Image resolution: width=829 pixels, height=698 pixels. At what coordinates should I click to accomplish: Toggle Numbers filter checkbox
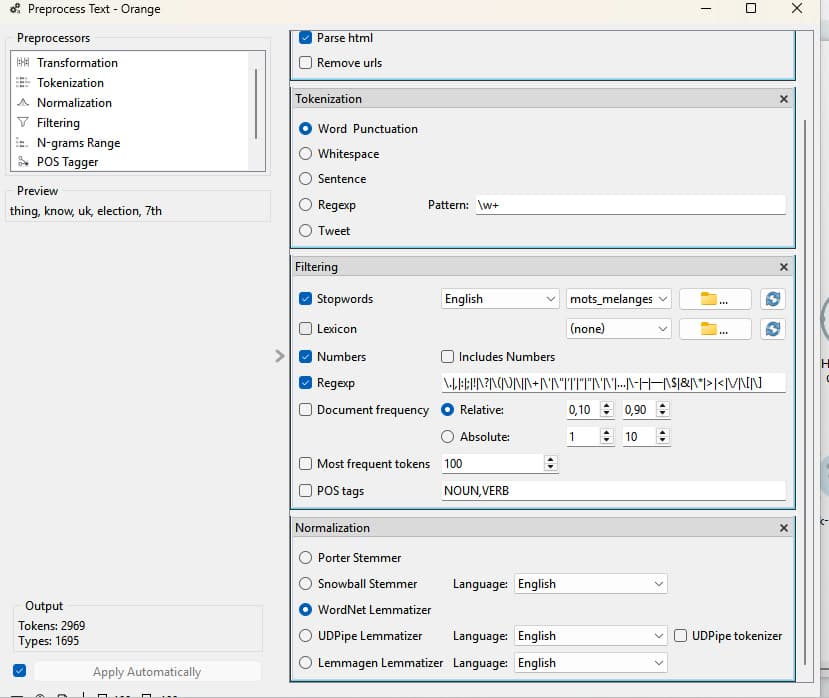point(305,356)
